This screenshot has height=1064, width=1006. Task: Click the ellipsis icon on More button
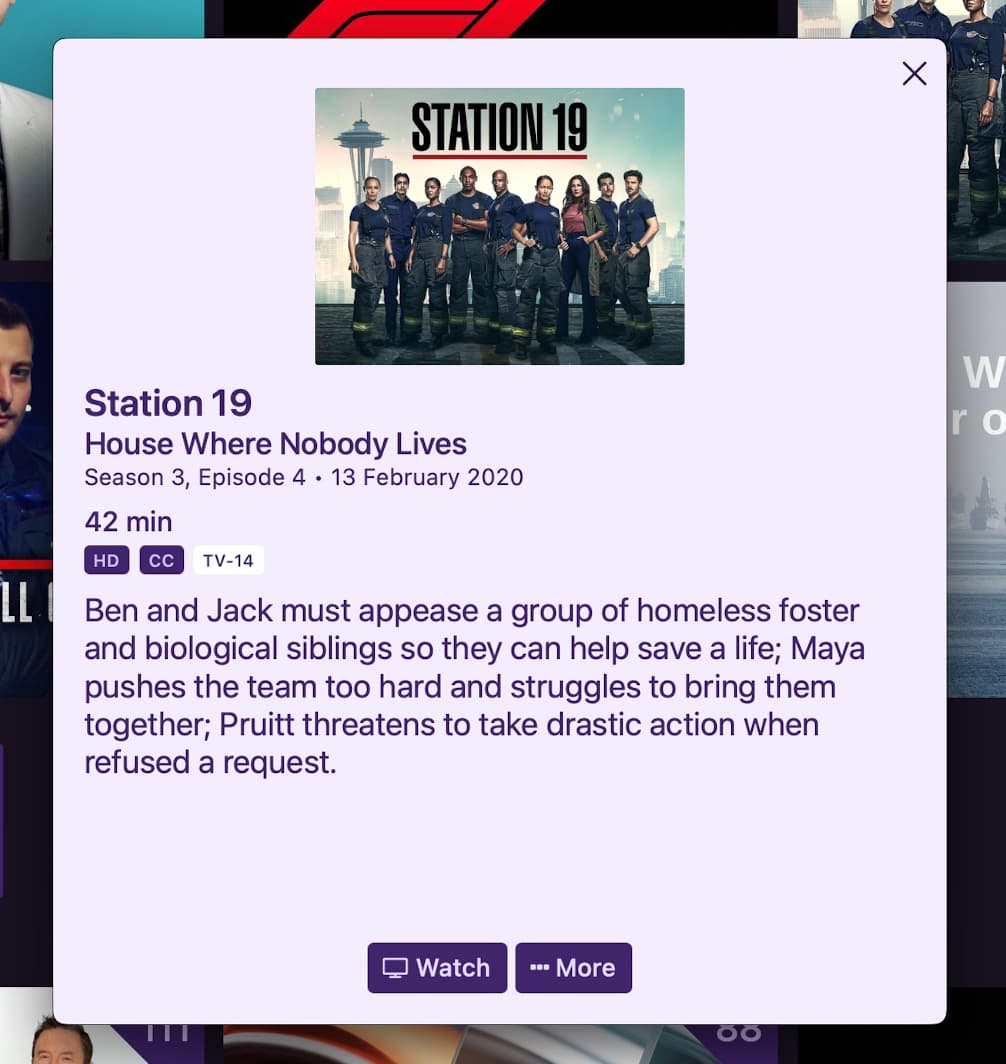(539, 968)
